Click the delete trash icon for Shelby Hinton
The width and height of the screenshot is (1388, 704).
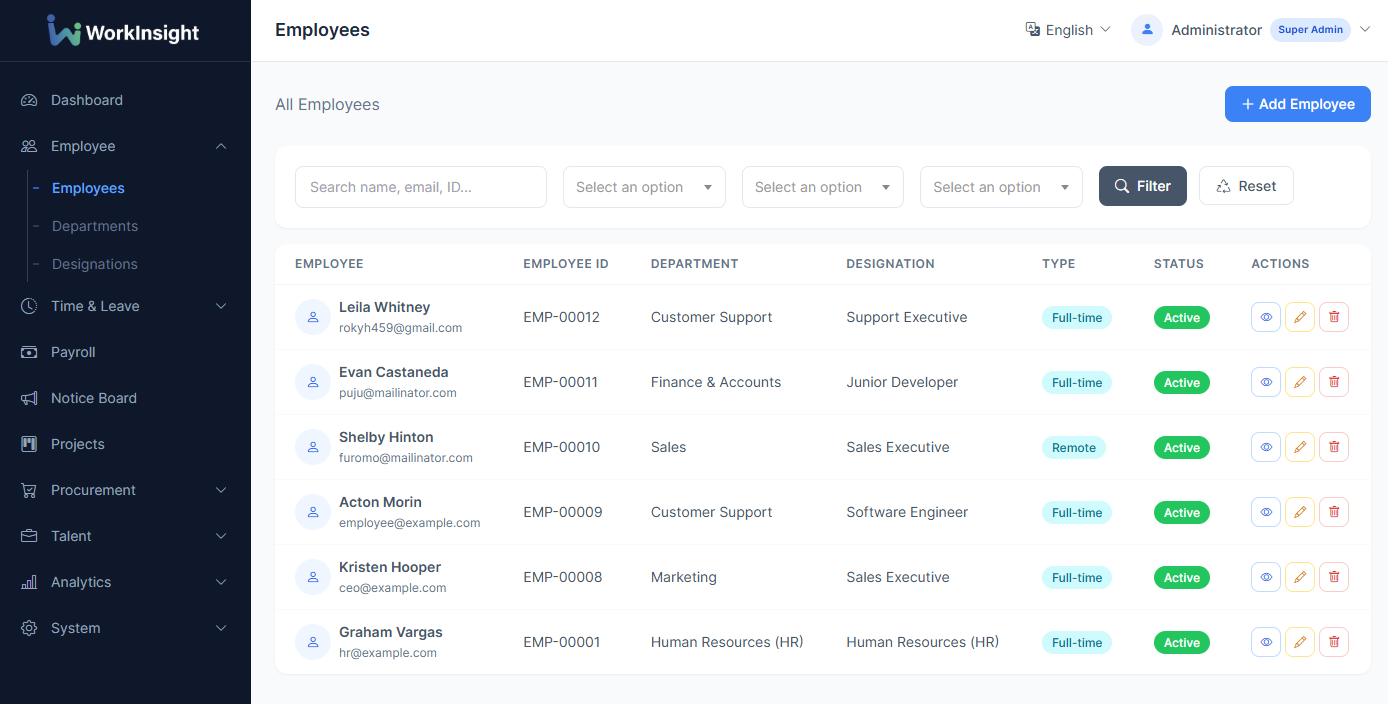click(1333, 447)
